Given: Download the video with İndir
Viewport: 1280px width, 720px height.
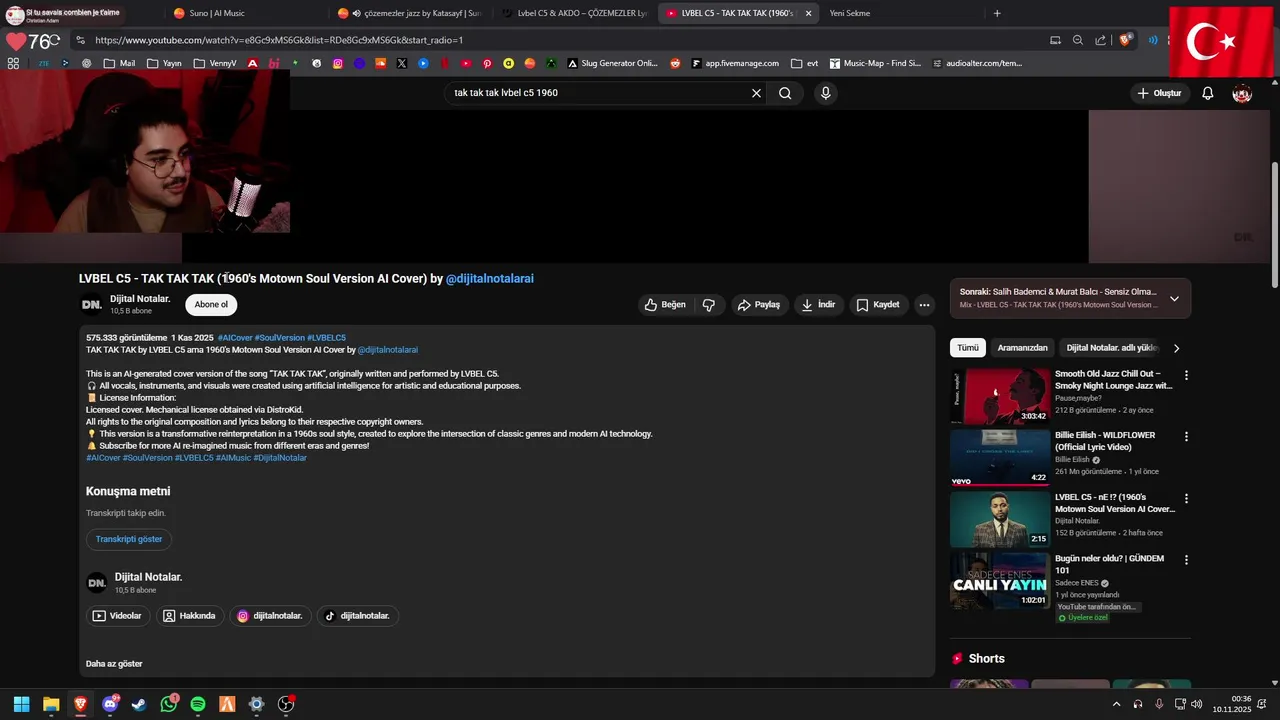Looking at the screenshot, I should [x=818, y=305].
